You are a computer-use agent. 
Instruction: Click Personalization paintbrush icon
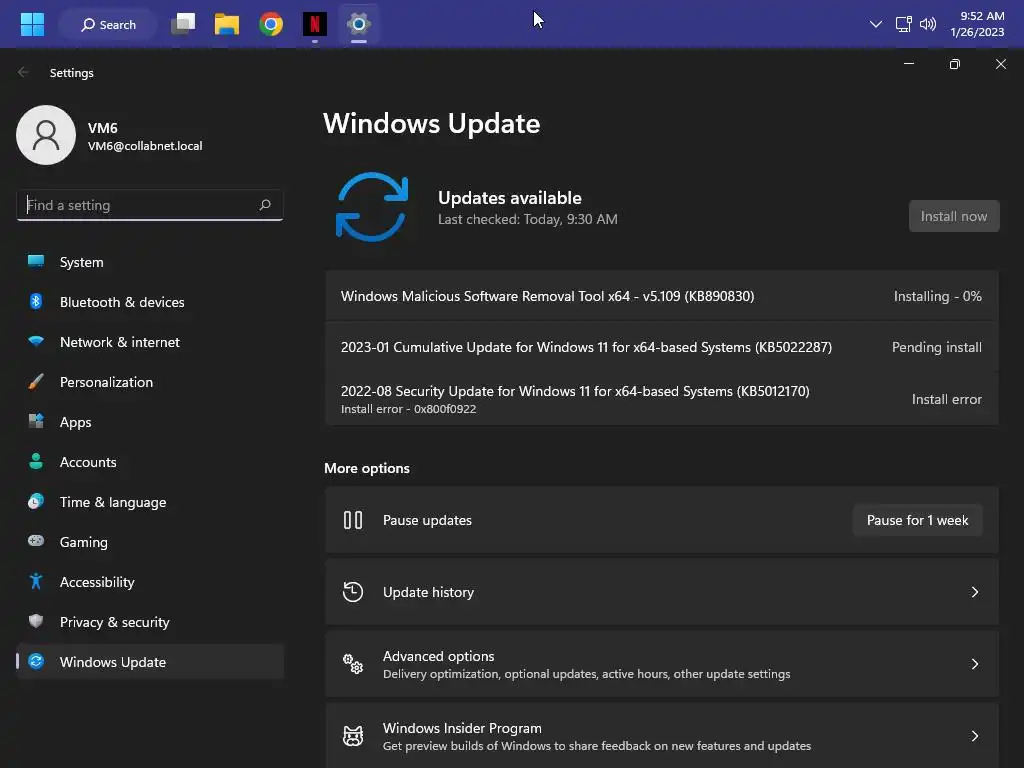(36, 381)
